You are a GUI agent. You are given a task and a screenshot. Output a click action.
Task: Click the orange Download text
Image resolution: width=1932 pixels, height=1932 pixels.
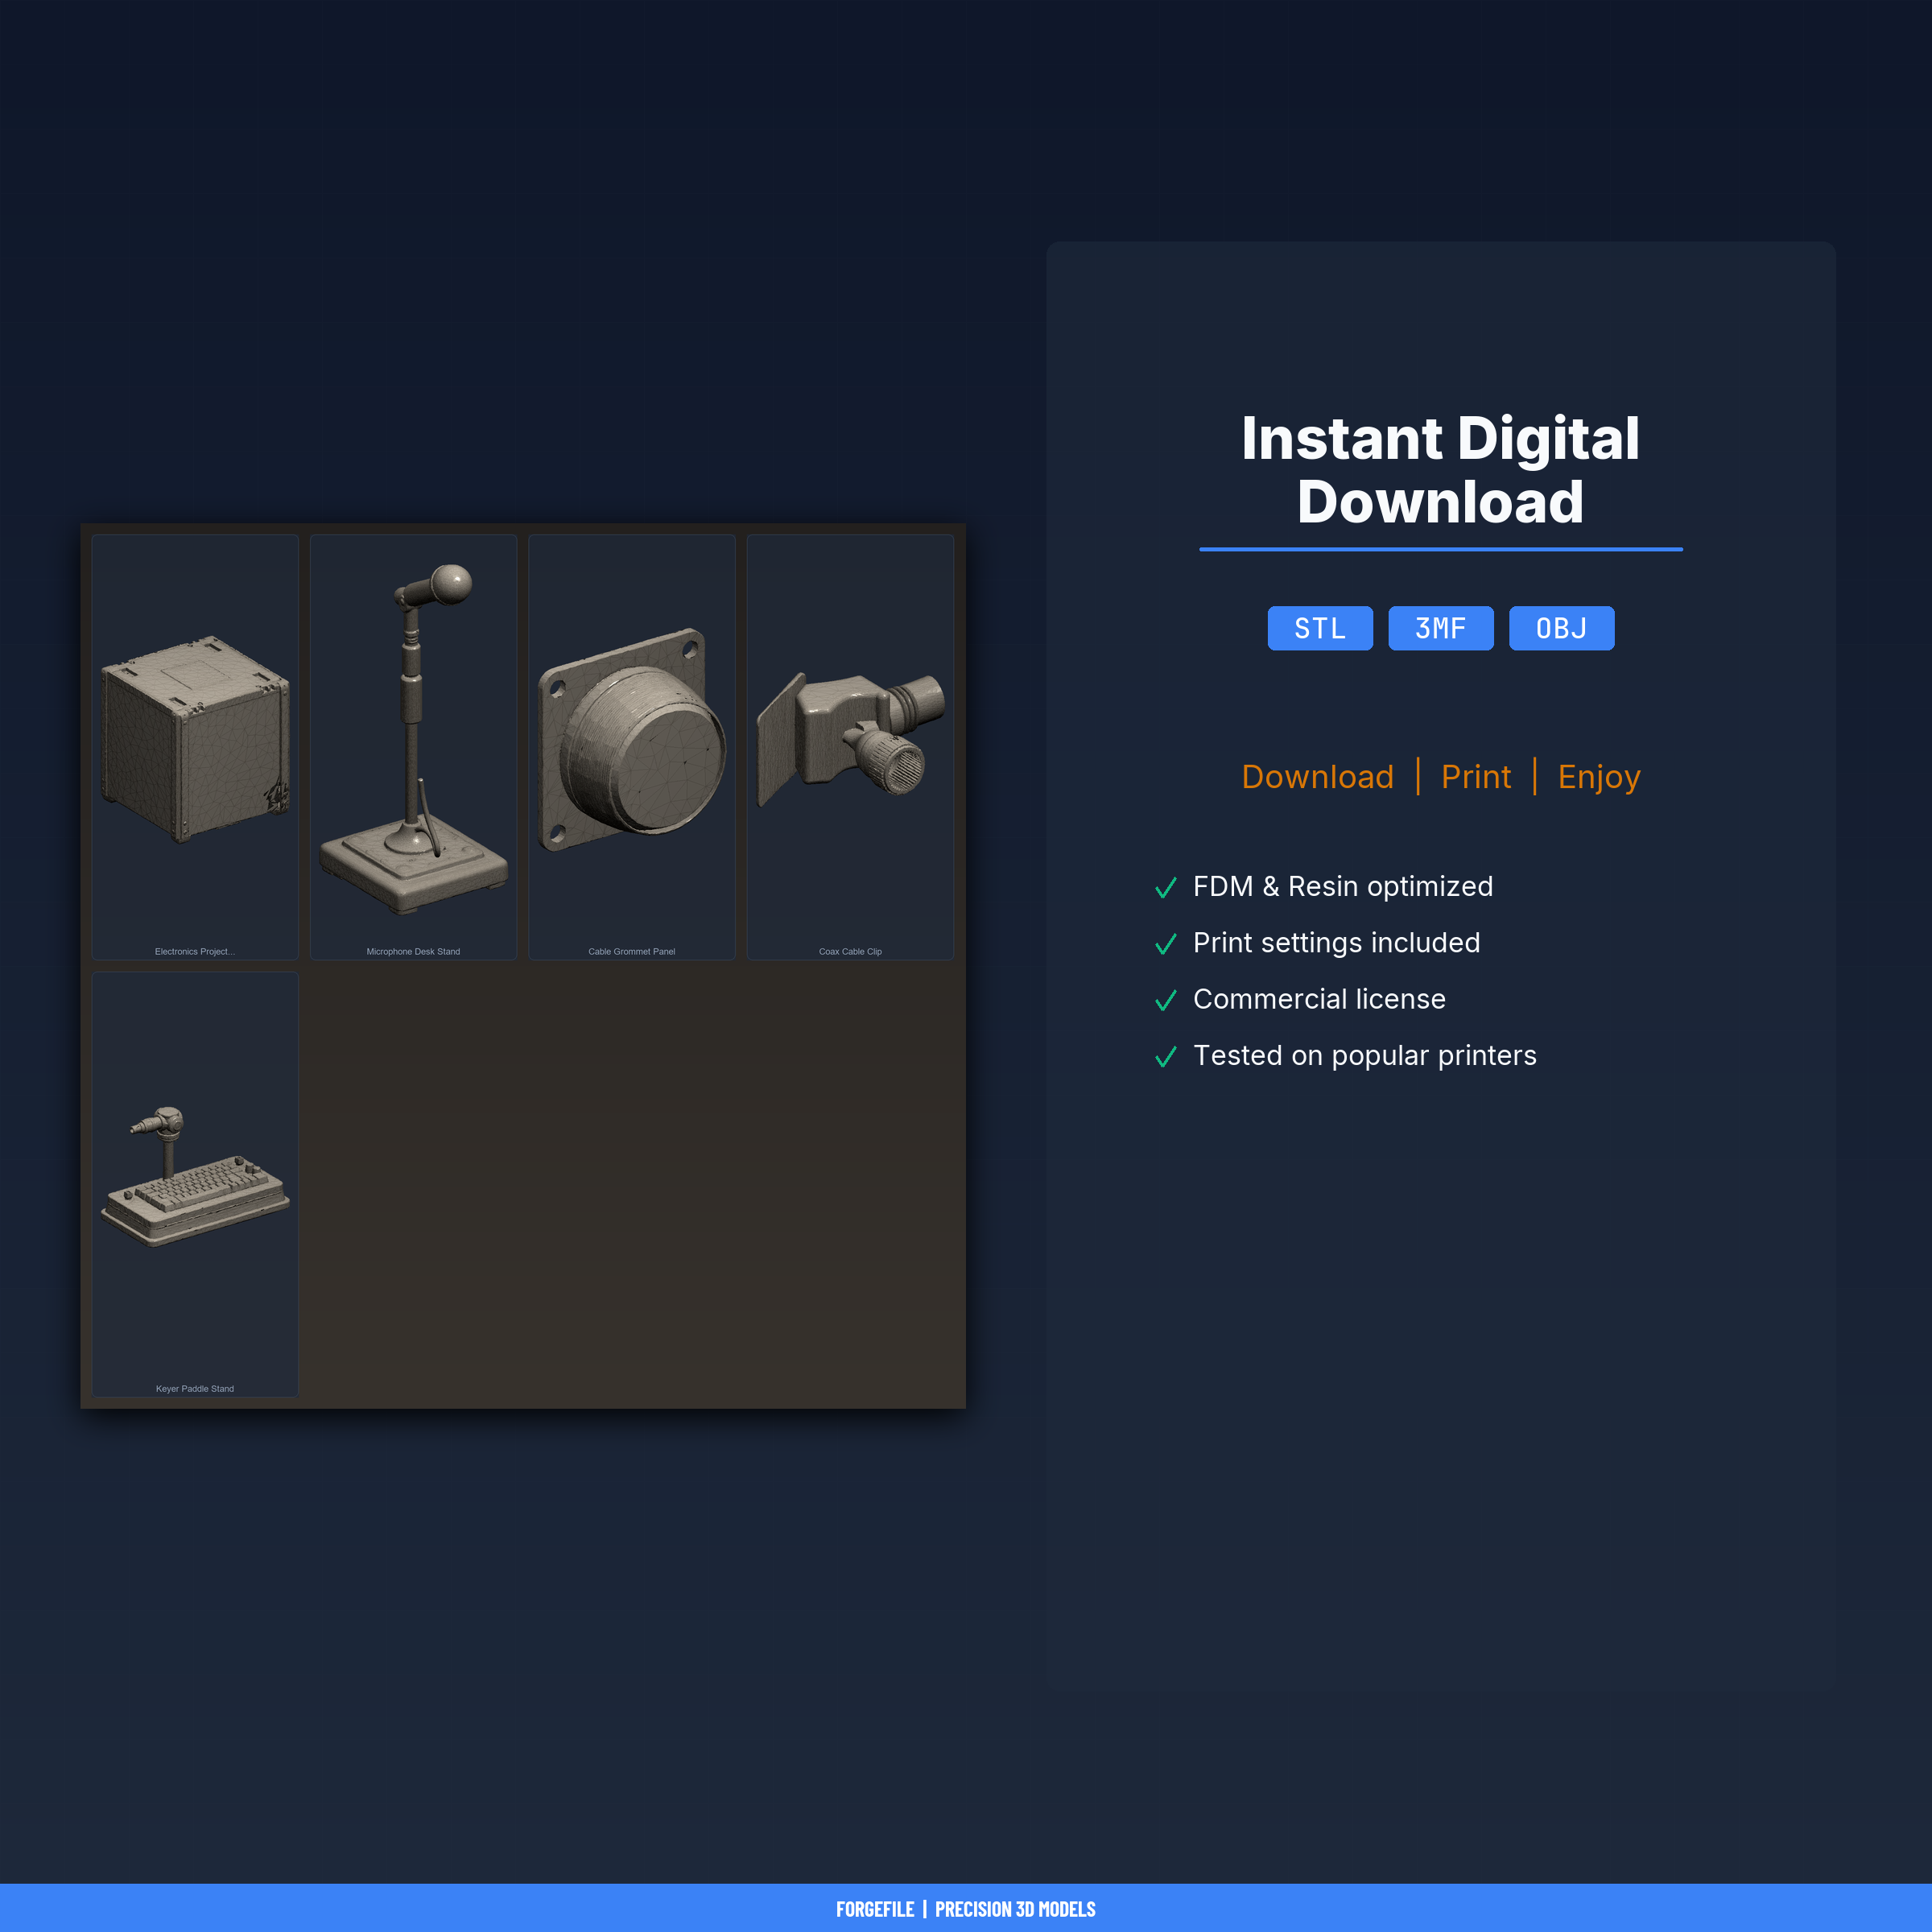click(1317, 777)
